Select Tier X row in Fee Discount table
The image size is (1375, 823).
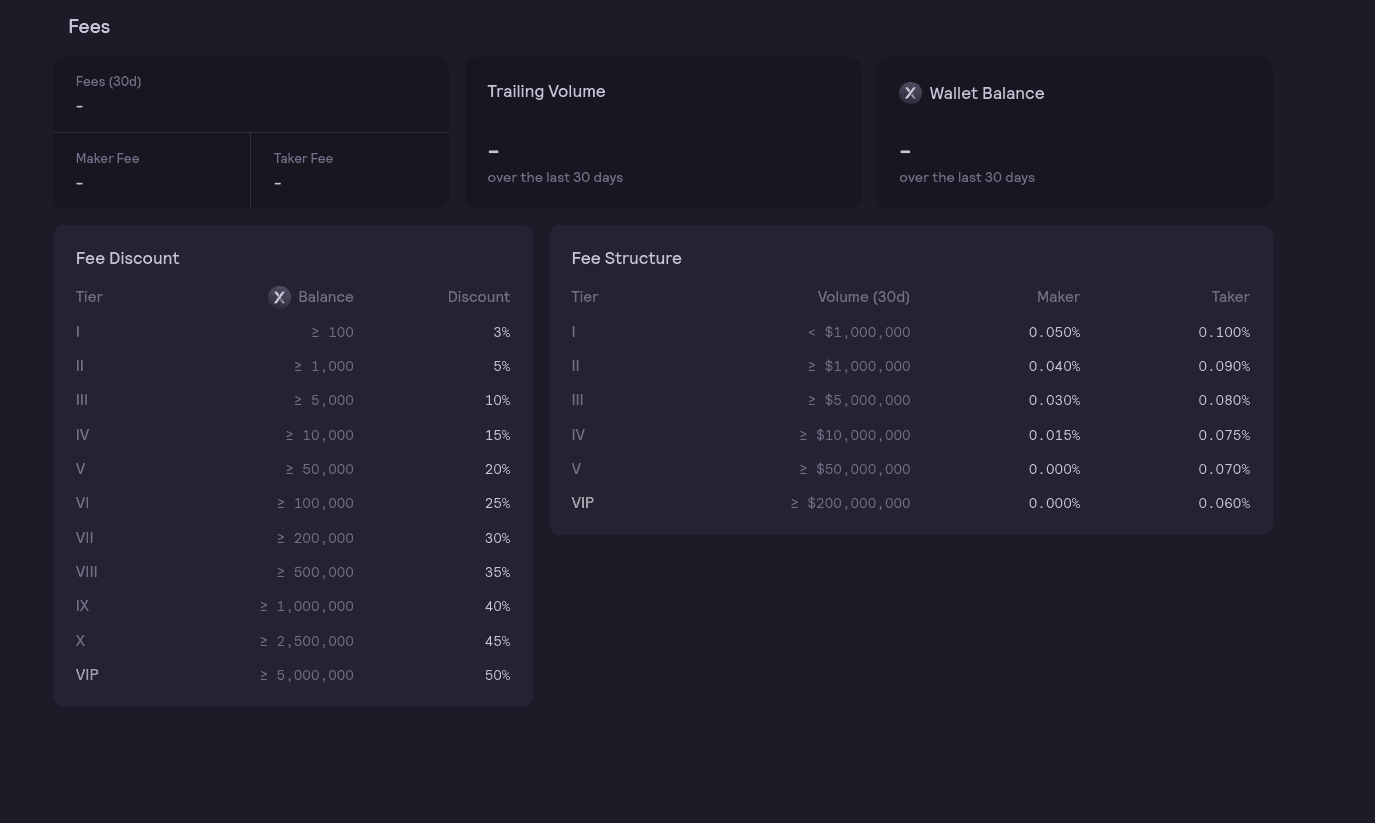point(293,640)
